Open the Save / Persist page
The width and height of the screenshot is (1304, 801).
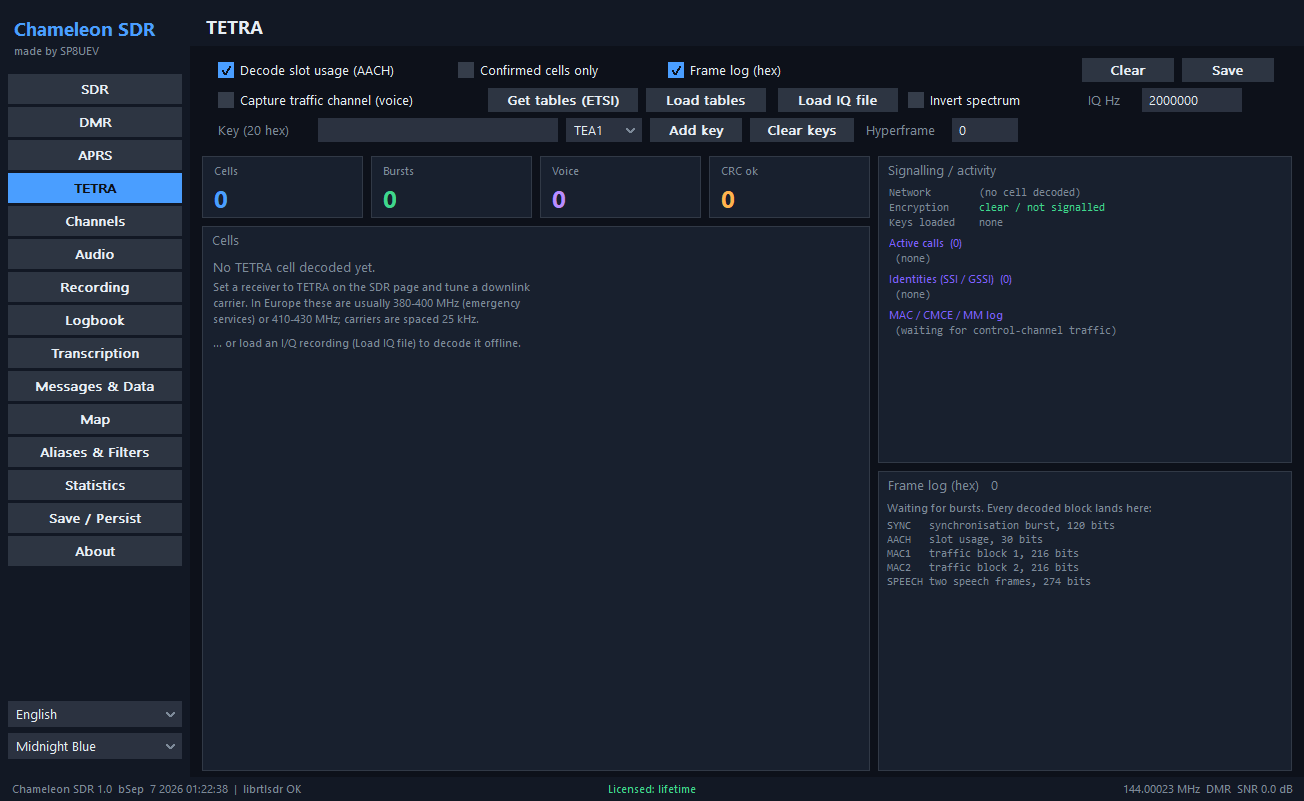[x=95, y=518]
